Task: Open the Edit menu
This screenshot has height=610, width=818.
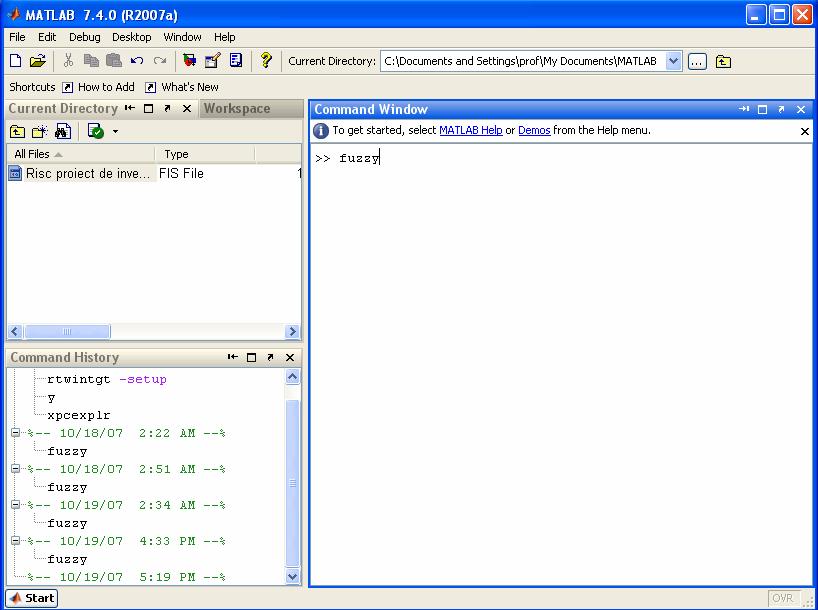Action: coord(47,37)
